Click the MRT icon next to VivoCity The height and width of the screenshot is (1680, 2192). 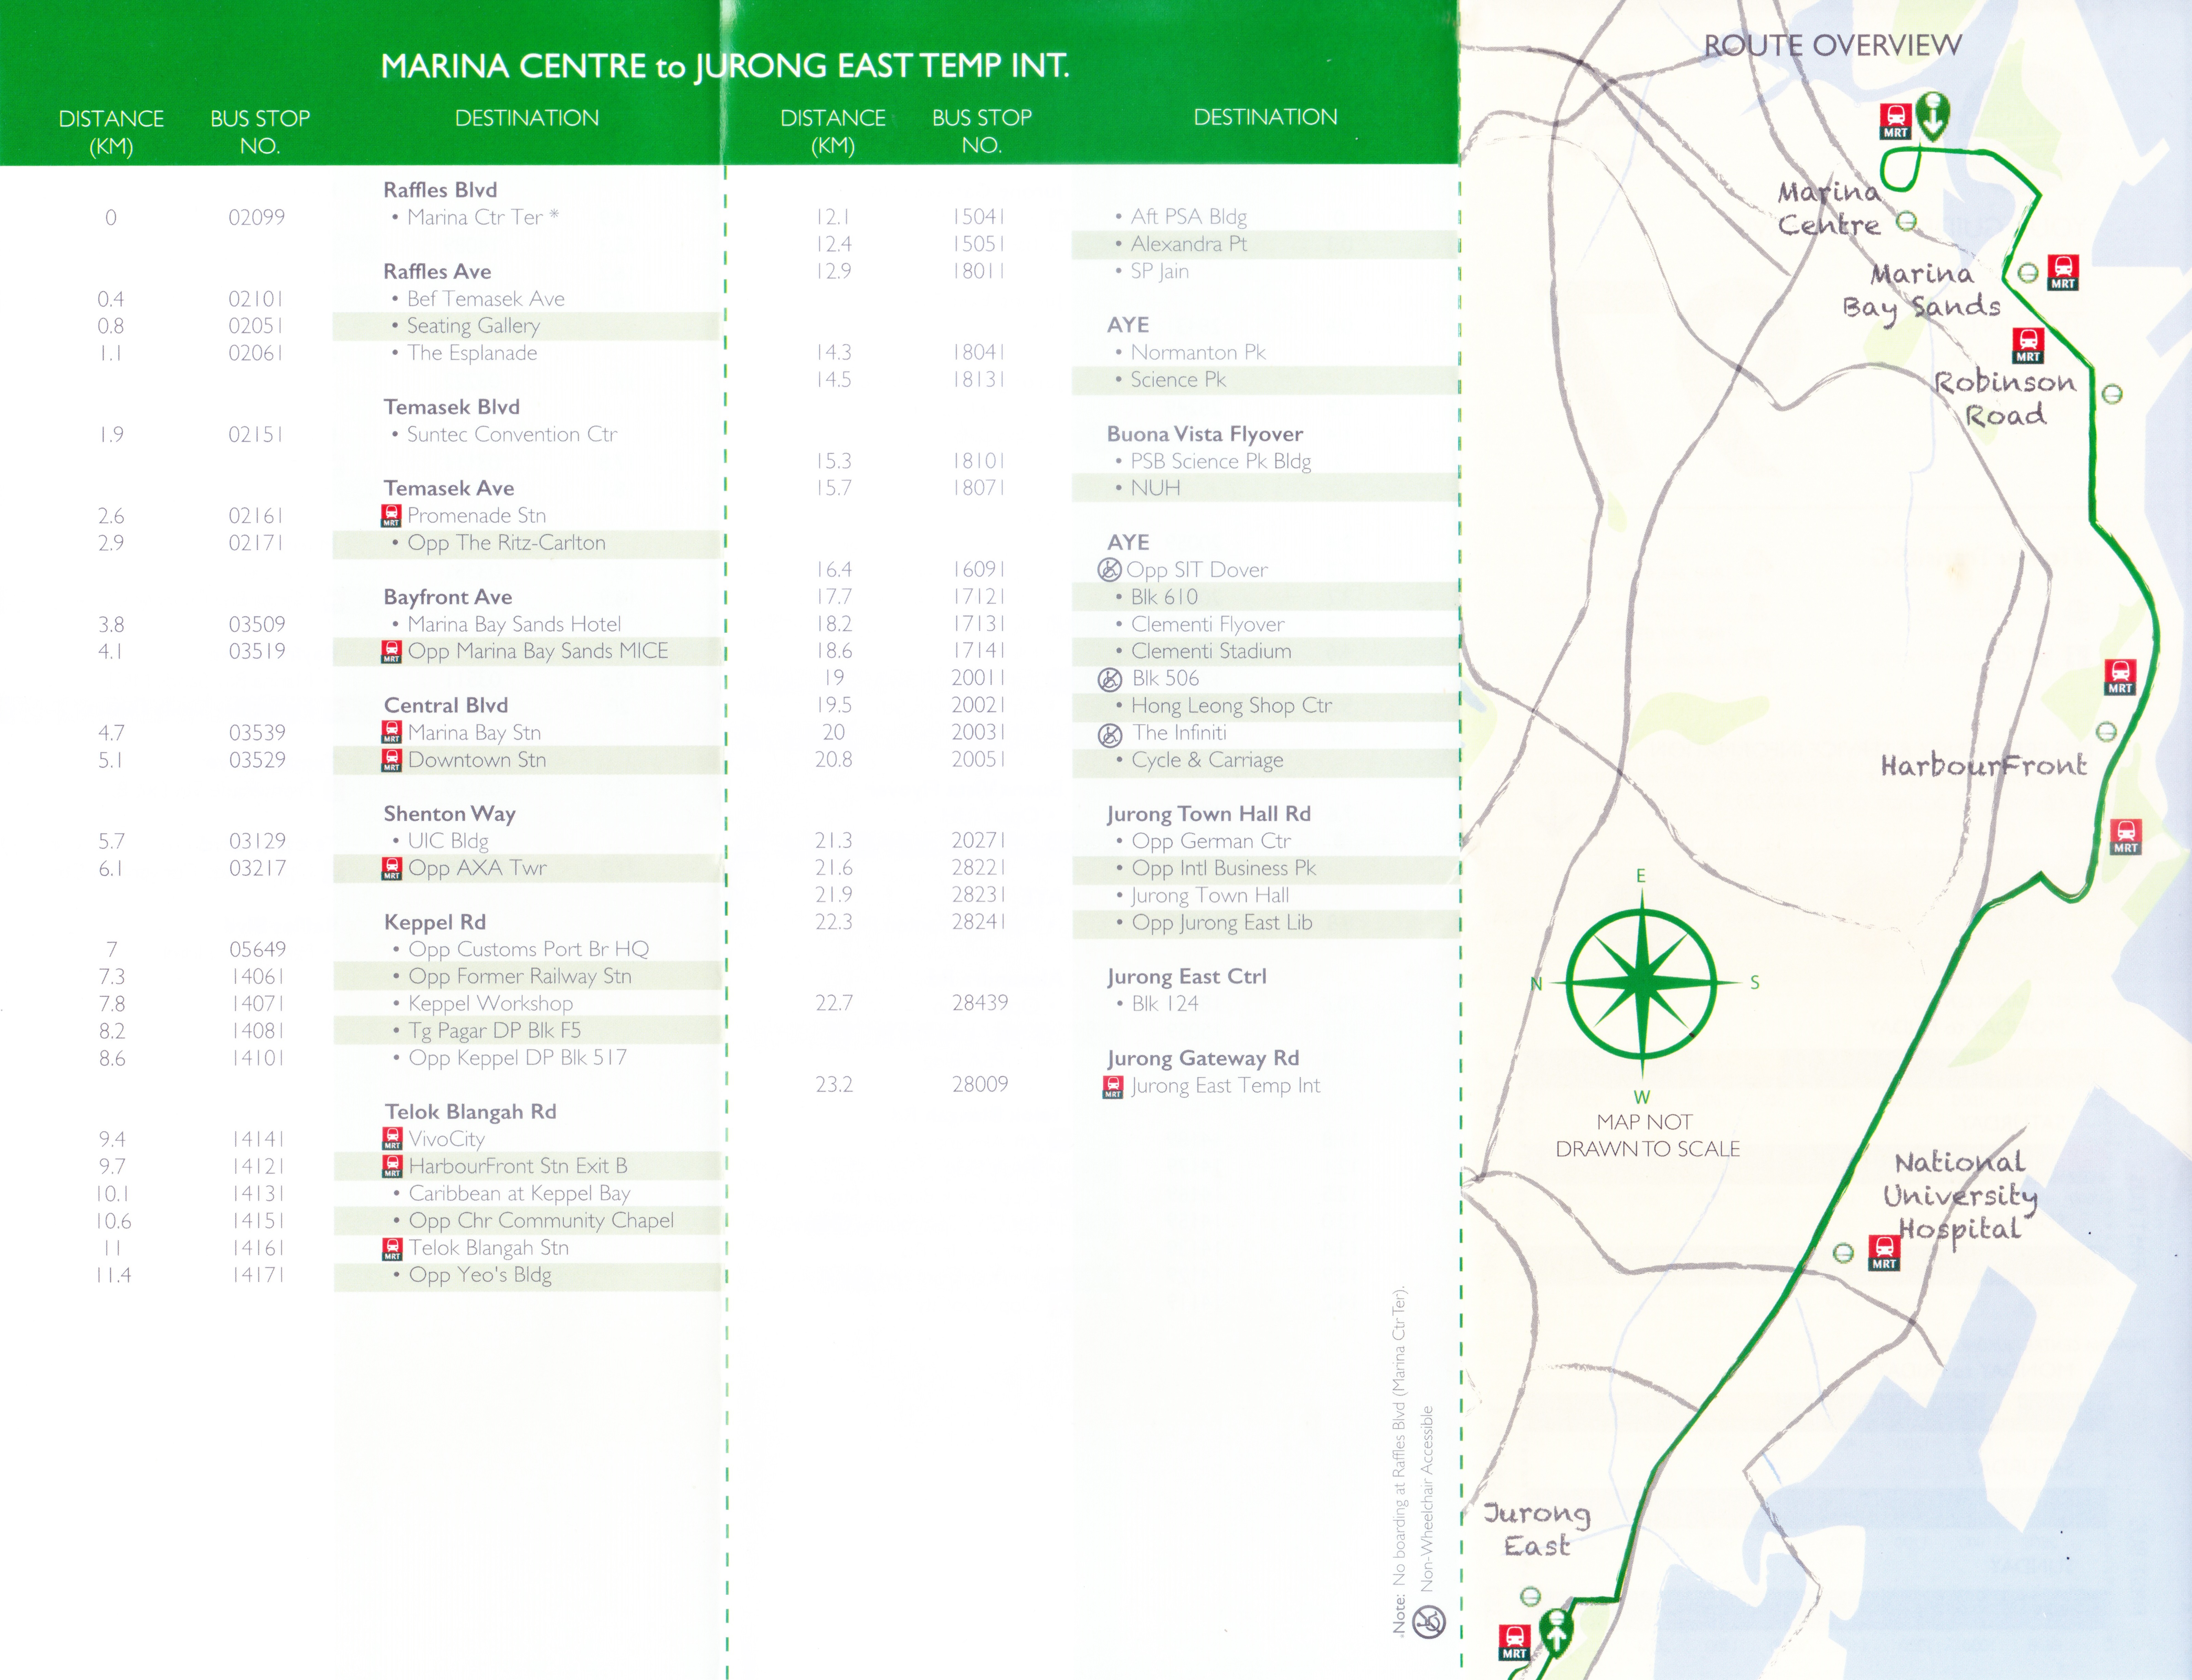click(x=393, y=1139)
